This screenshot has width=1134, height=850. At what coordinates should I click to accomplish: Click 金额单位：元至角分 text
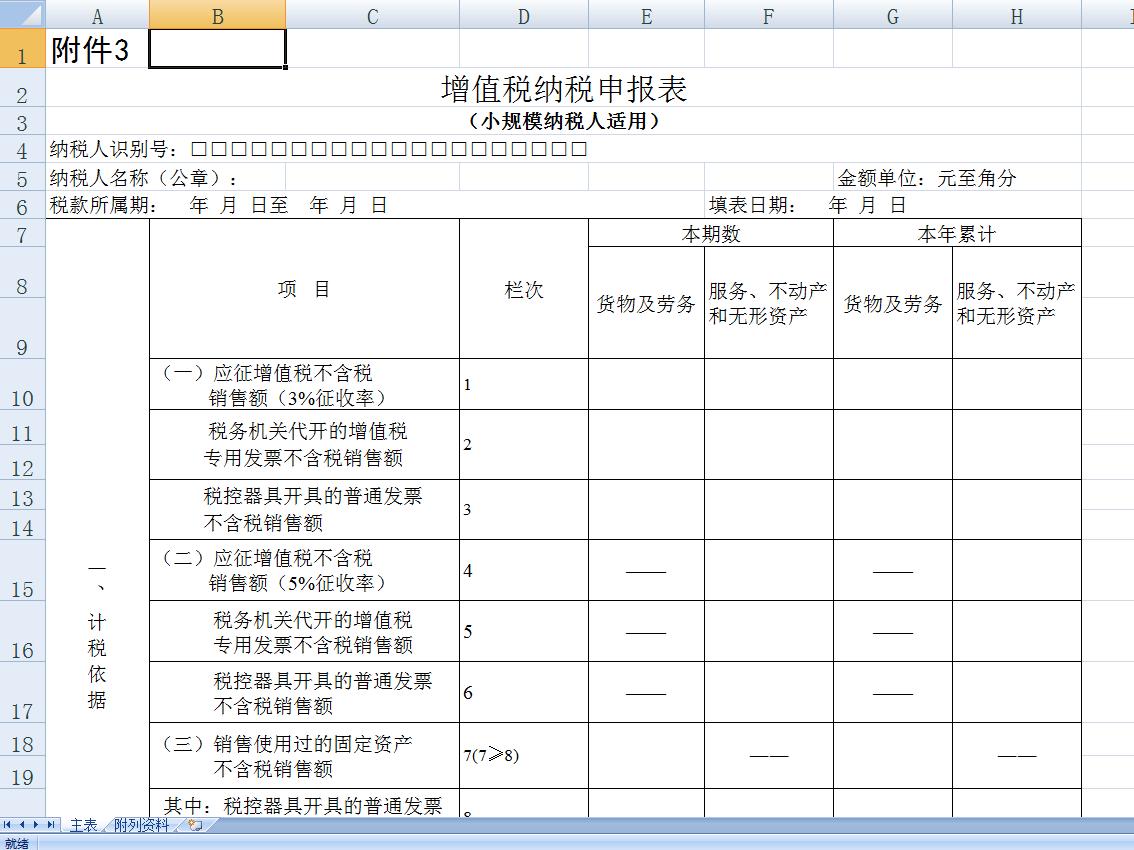click(927, 178)
